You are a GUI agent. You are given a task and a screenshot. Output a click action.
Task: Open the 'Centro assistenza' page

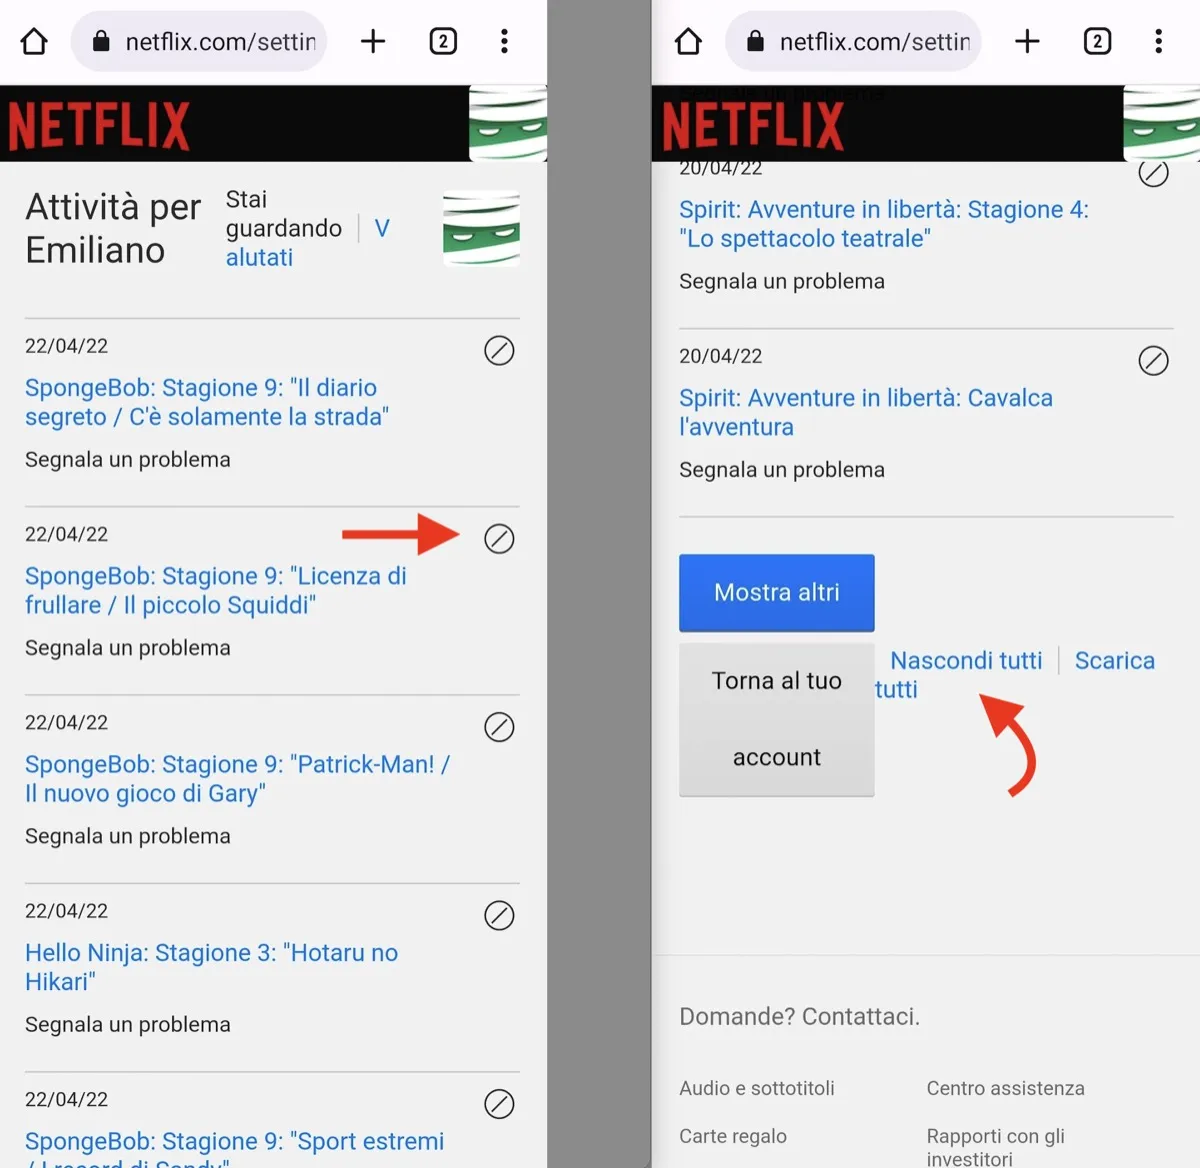pyautogui.click(x=1004, y=1088)
